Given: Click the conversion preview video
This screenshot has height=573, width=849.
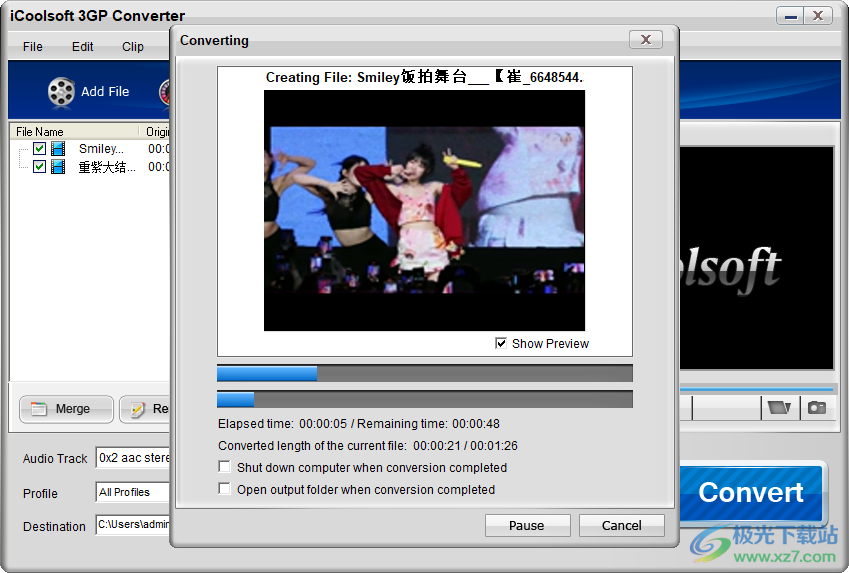Looking at the screenshot, I should pyautogui.click(x=424, y=210).
